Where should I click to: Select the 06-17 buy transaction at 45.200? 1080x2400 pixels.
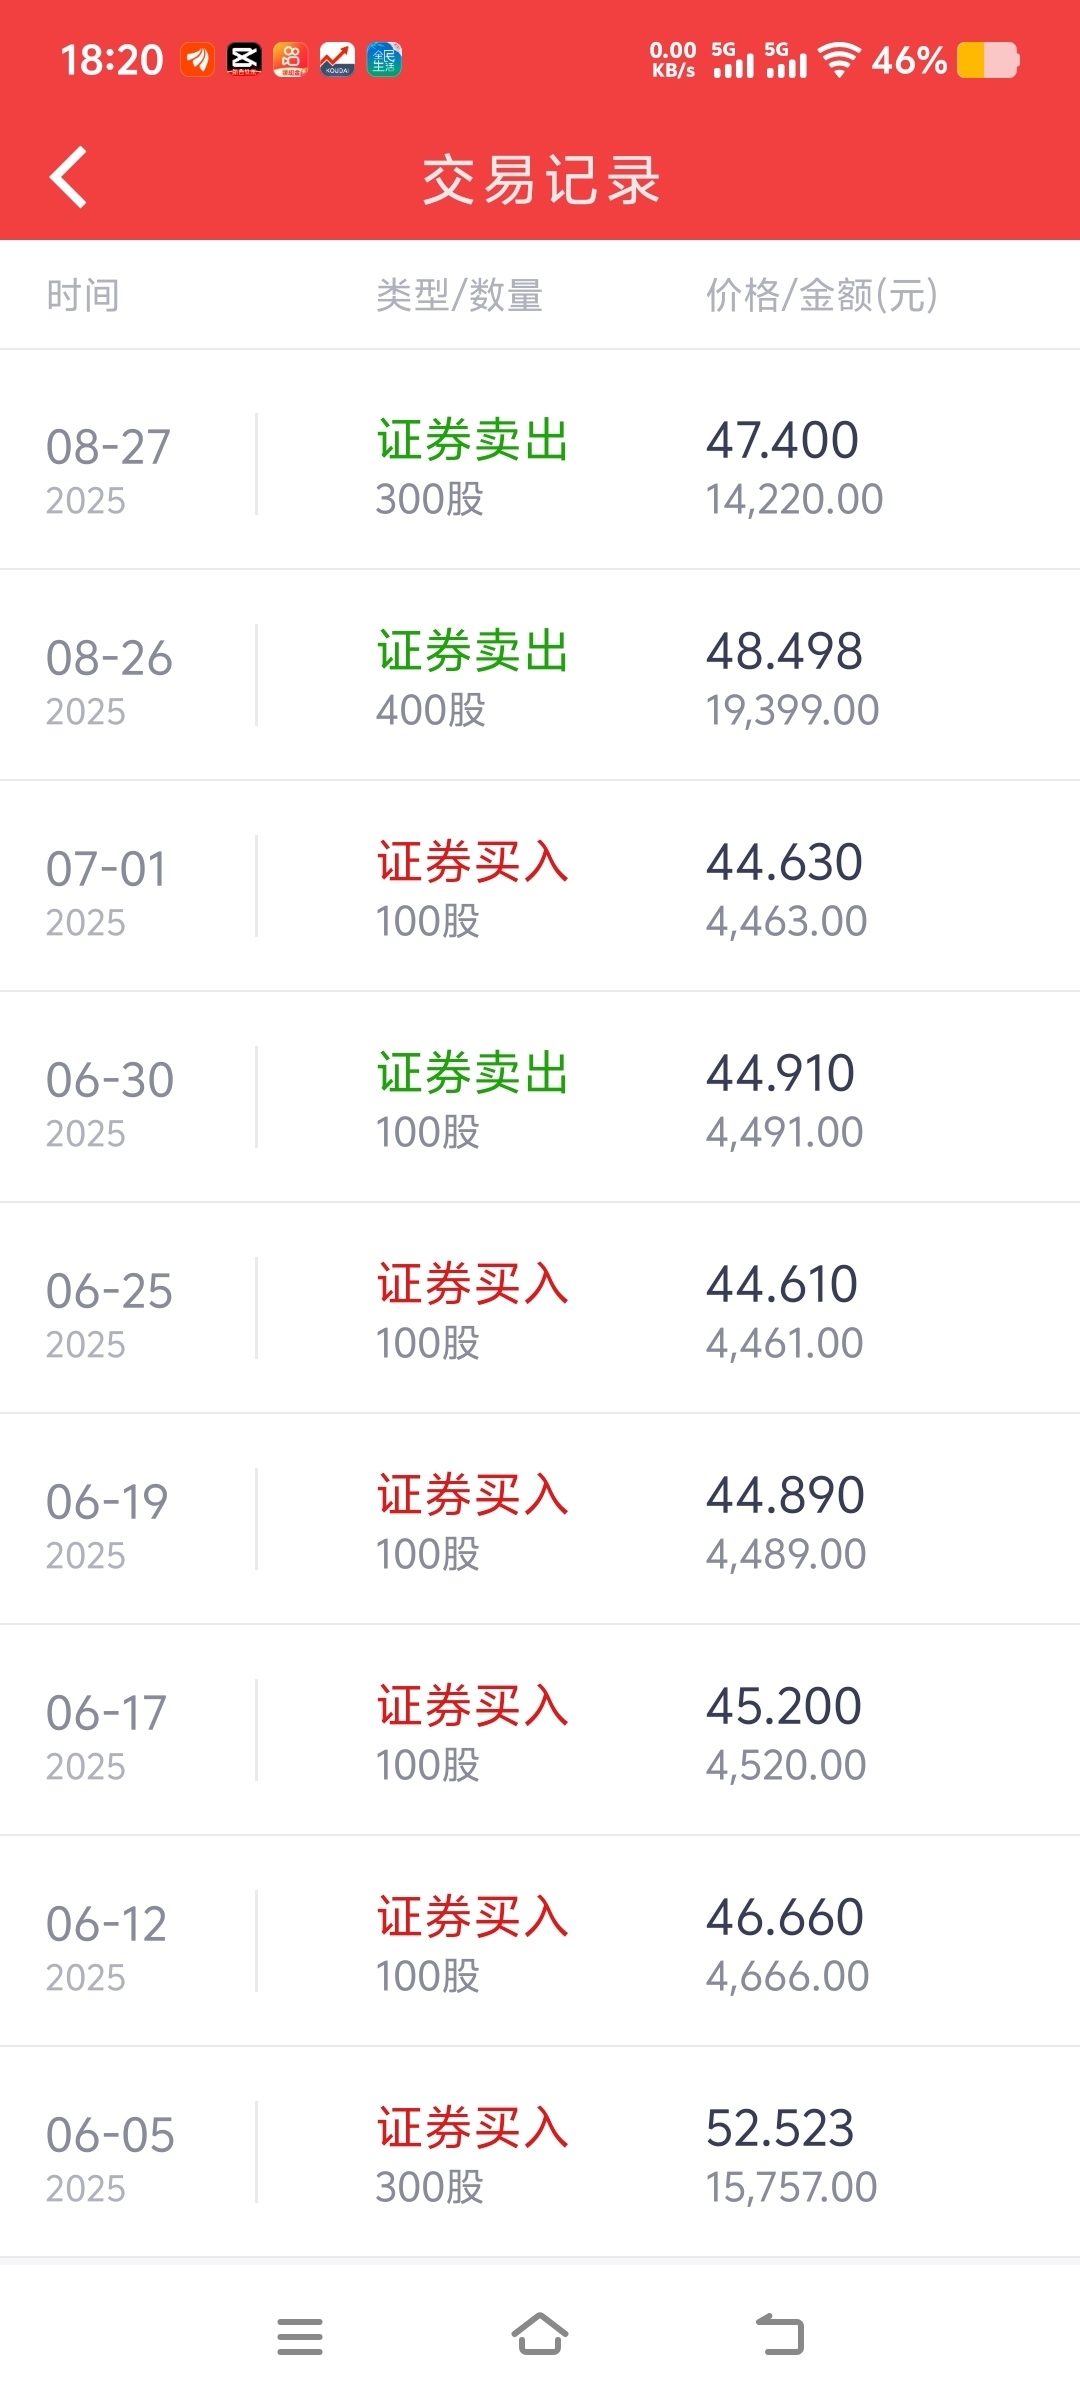[x=540, y=1730]
